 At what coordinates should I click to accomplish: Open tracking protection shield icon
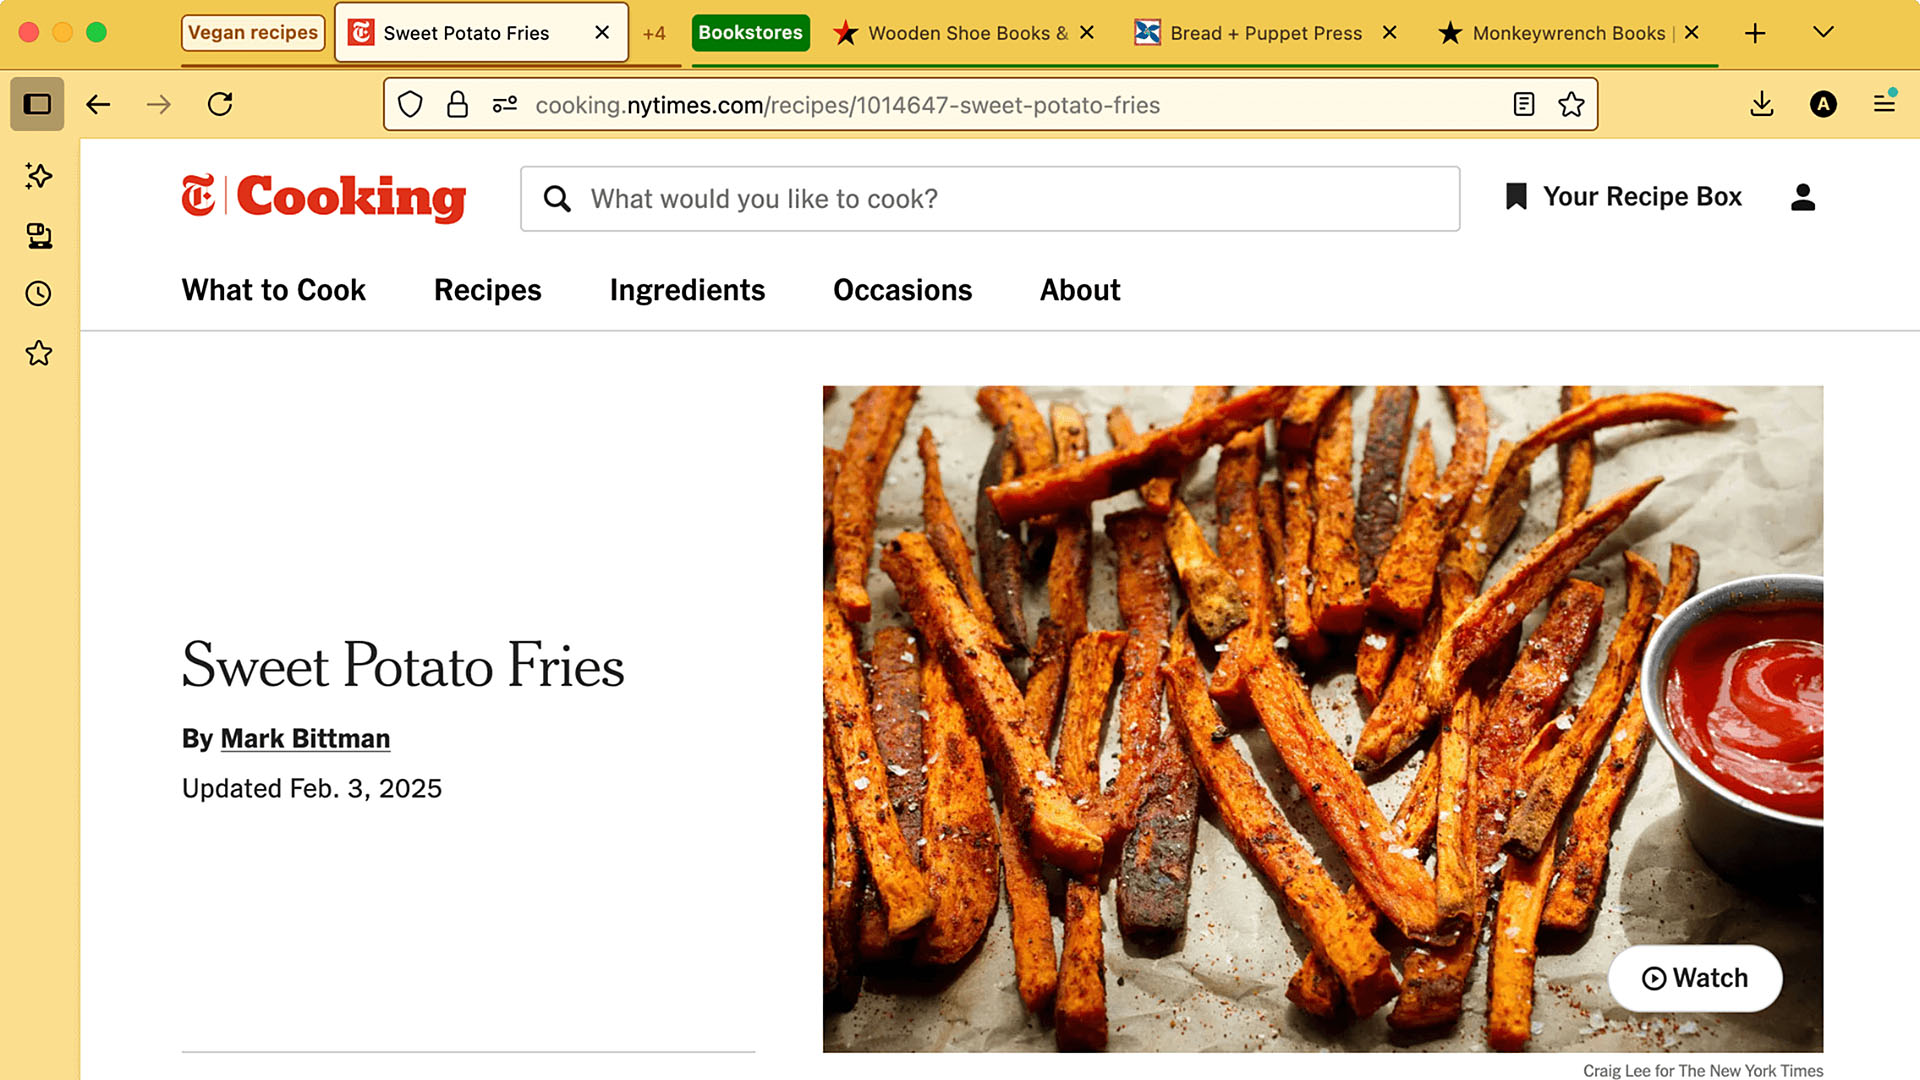[410, 104]
